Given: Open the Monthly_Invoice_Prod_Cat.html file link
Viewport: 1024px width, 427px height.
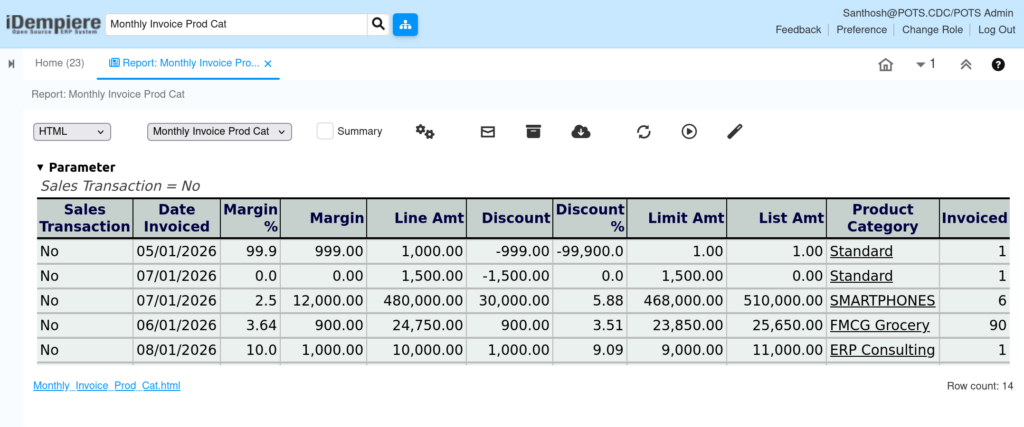Looking at the screenshot, I should (x=106, y=386).
